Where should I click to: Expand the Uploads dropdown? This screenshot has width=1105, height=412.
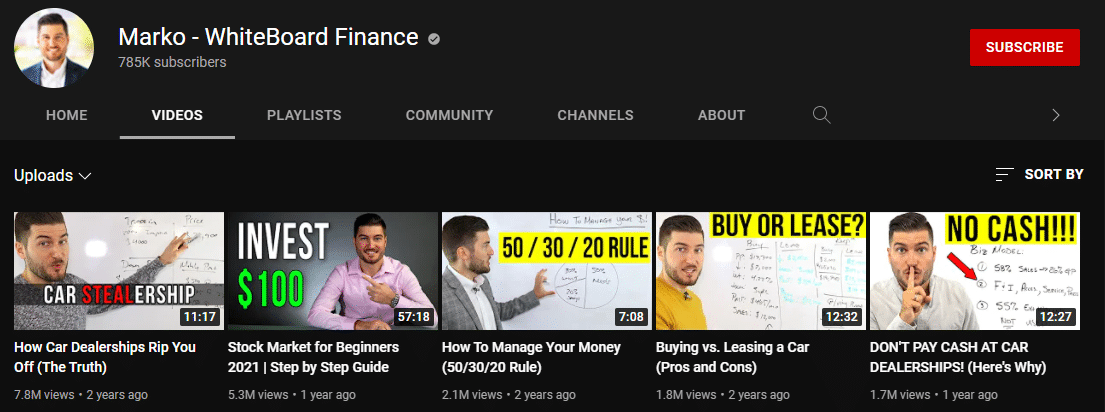pos(53,176)
